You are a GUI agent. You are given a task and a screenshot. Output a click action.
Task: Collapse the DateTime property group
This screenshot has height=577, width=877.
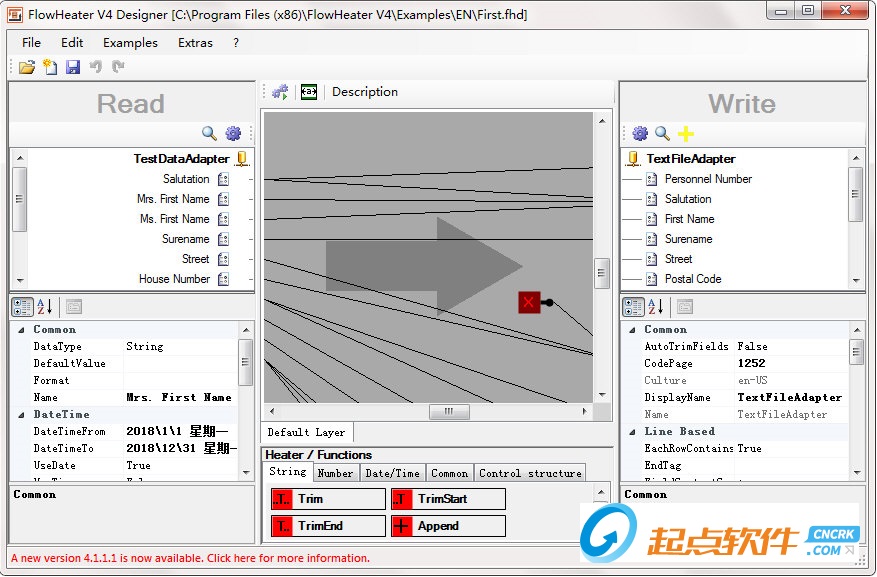[21, 415]
